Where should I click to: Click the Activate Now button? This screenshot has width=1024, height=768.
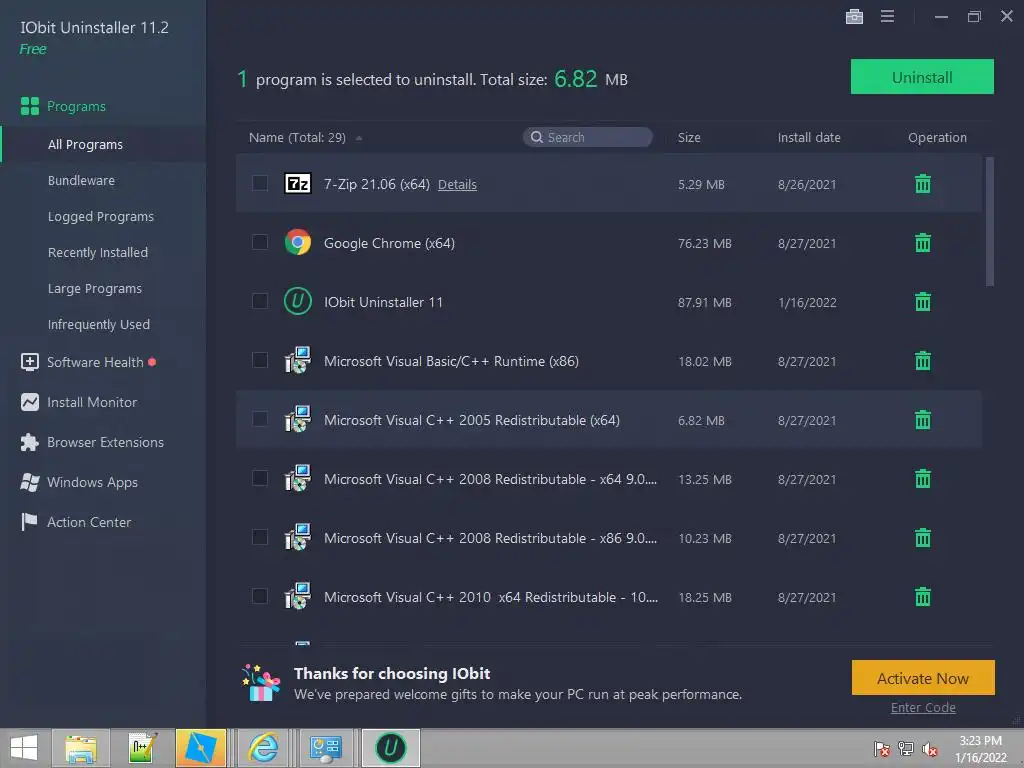923,678
